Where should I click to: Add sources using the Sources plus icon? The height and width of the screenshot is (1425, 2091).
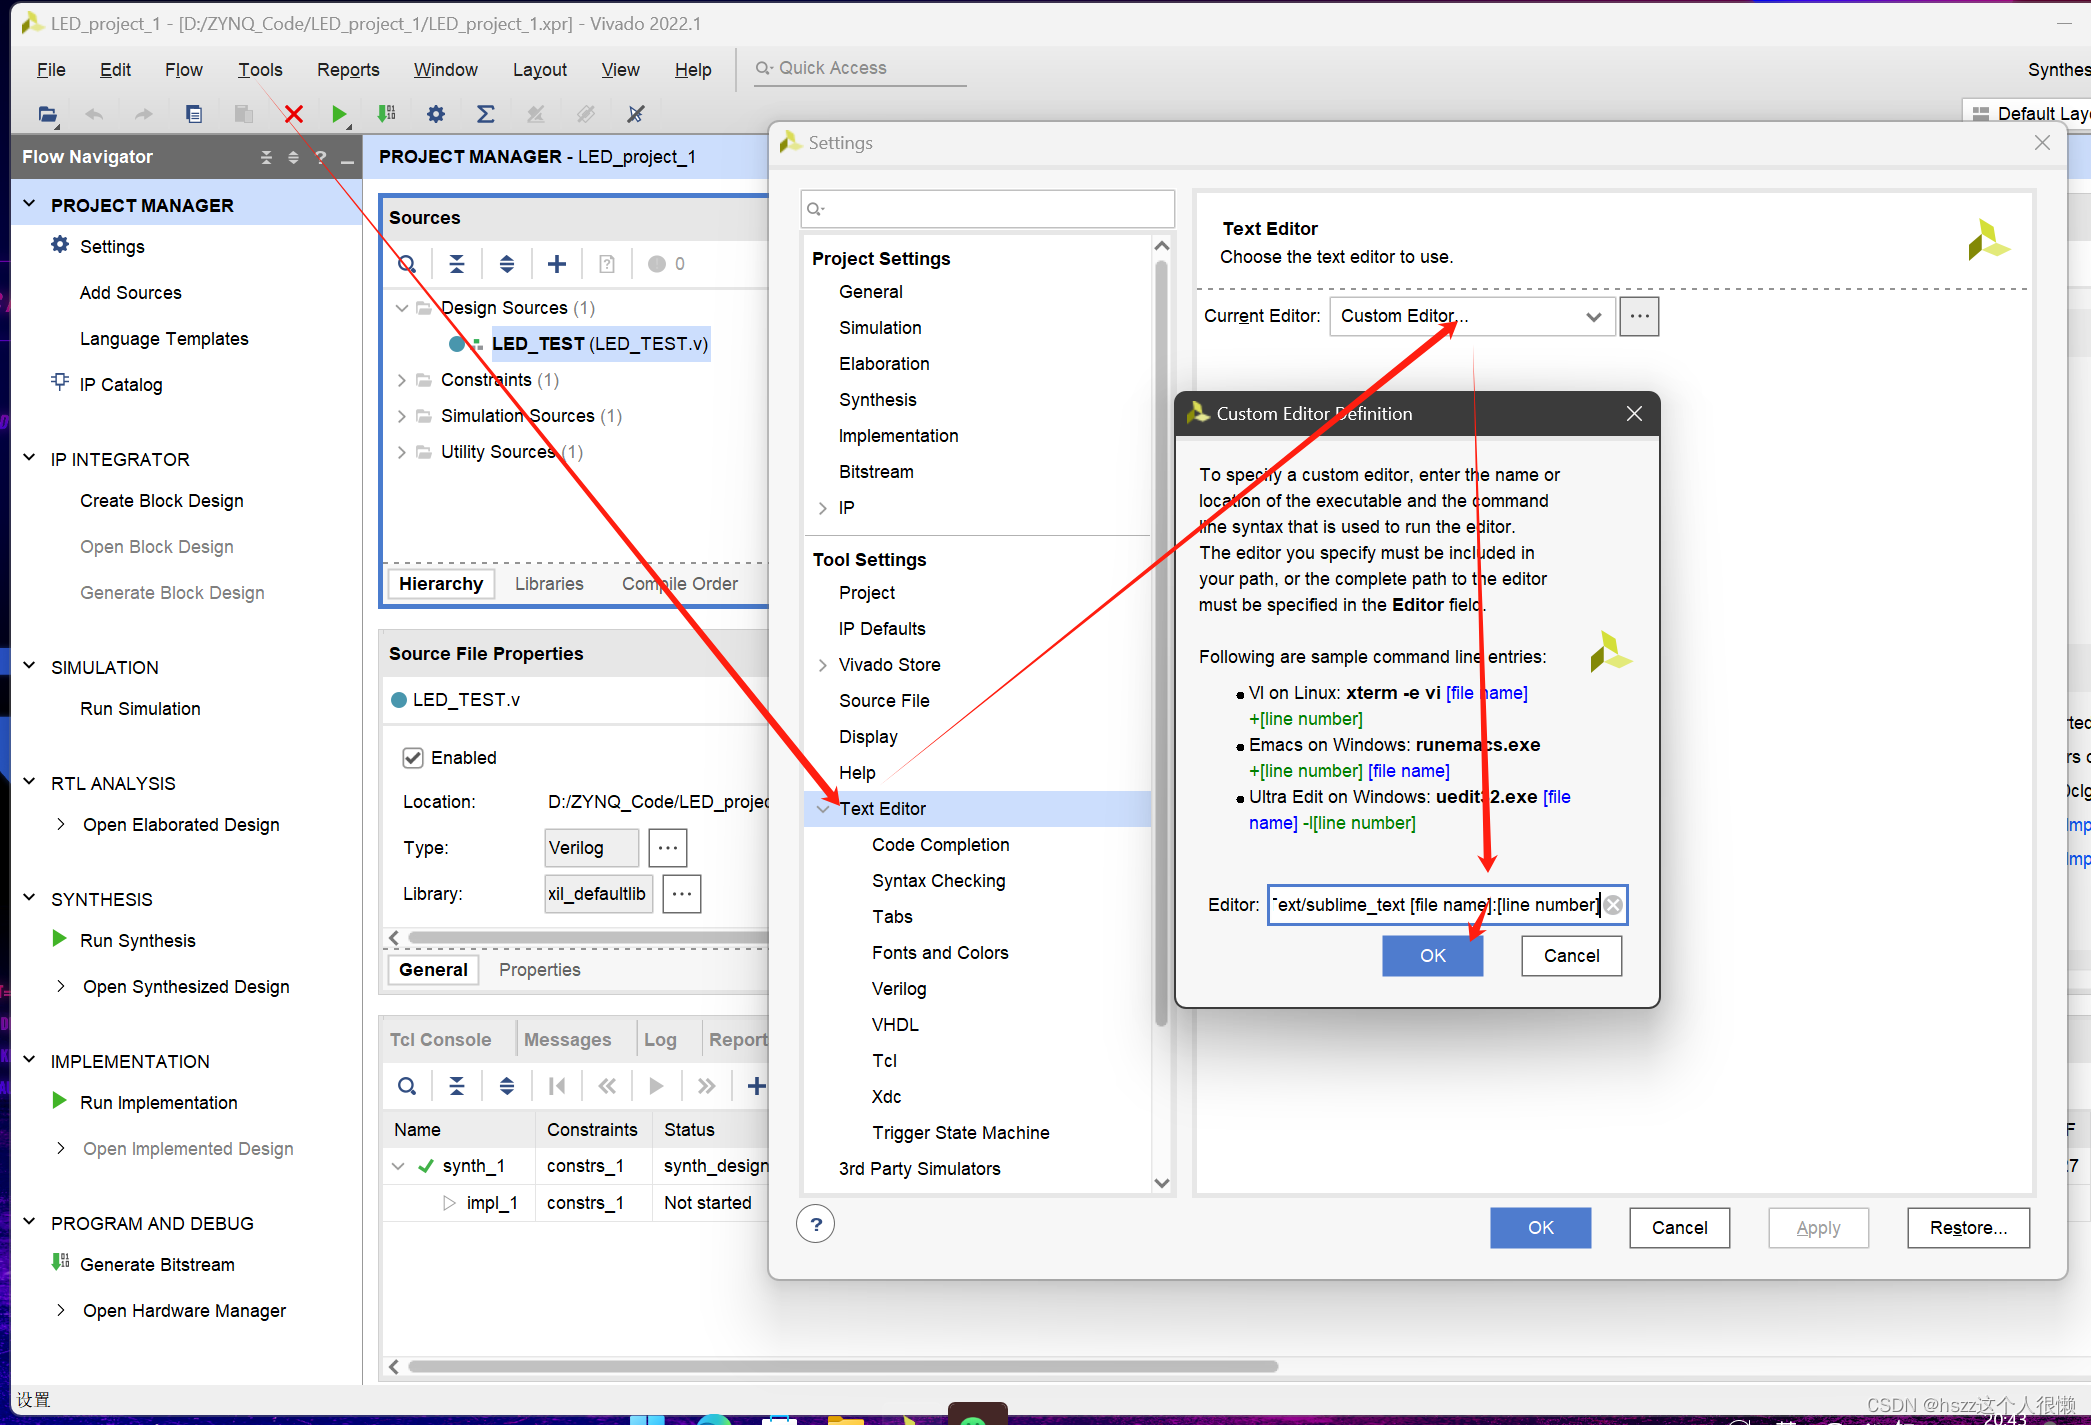[557, 264]
